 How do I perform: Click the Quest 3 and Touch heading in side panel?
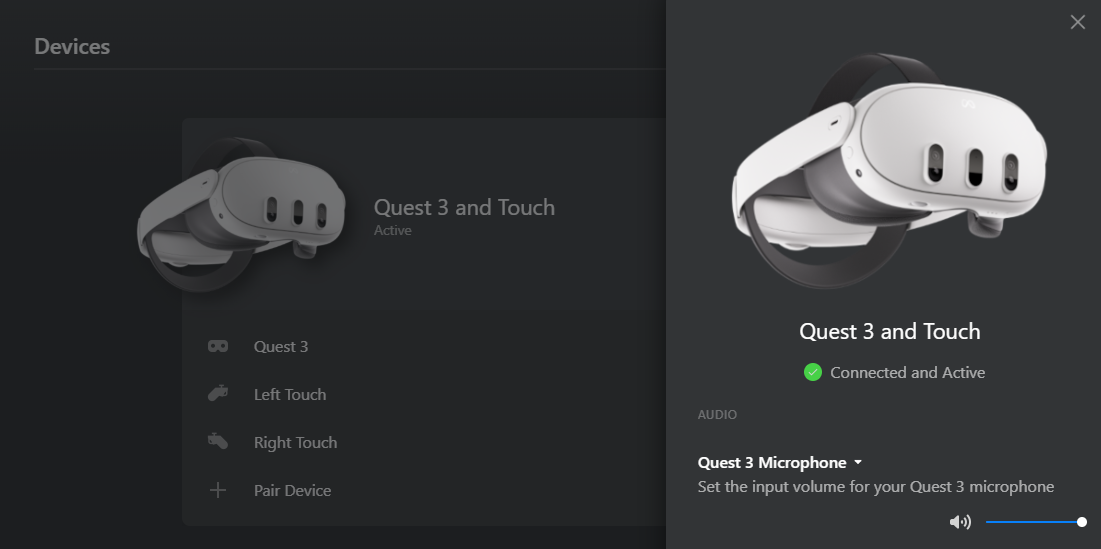point(890,332)
